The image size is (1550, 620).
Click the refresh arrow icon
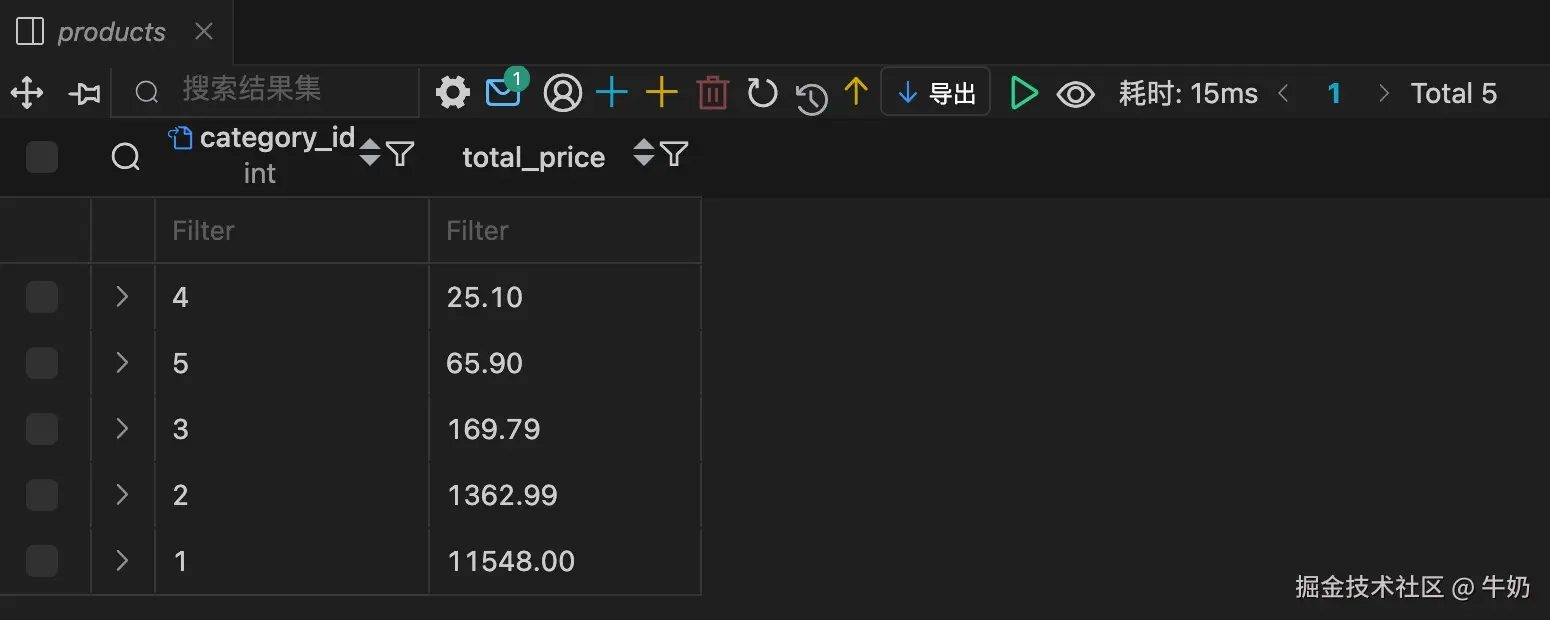(762, 93)
